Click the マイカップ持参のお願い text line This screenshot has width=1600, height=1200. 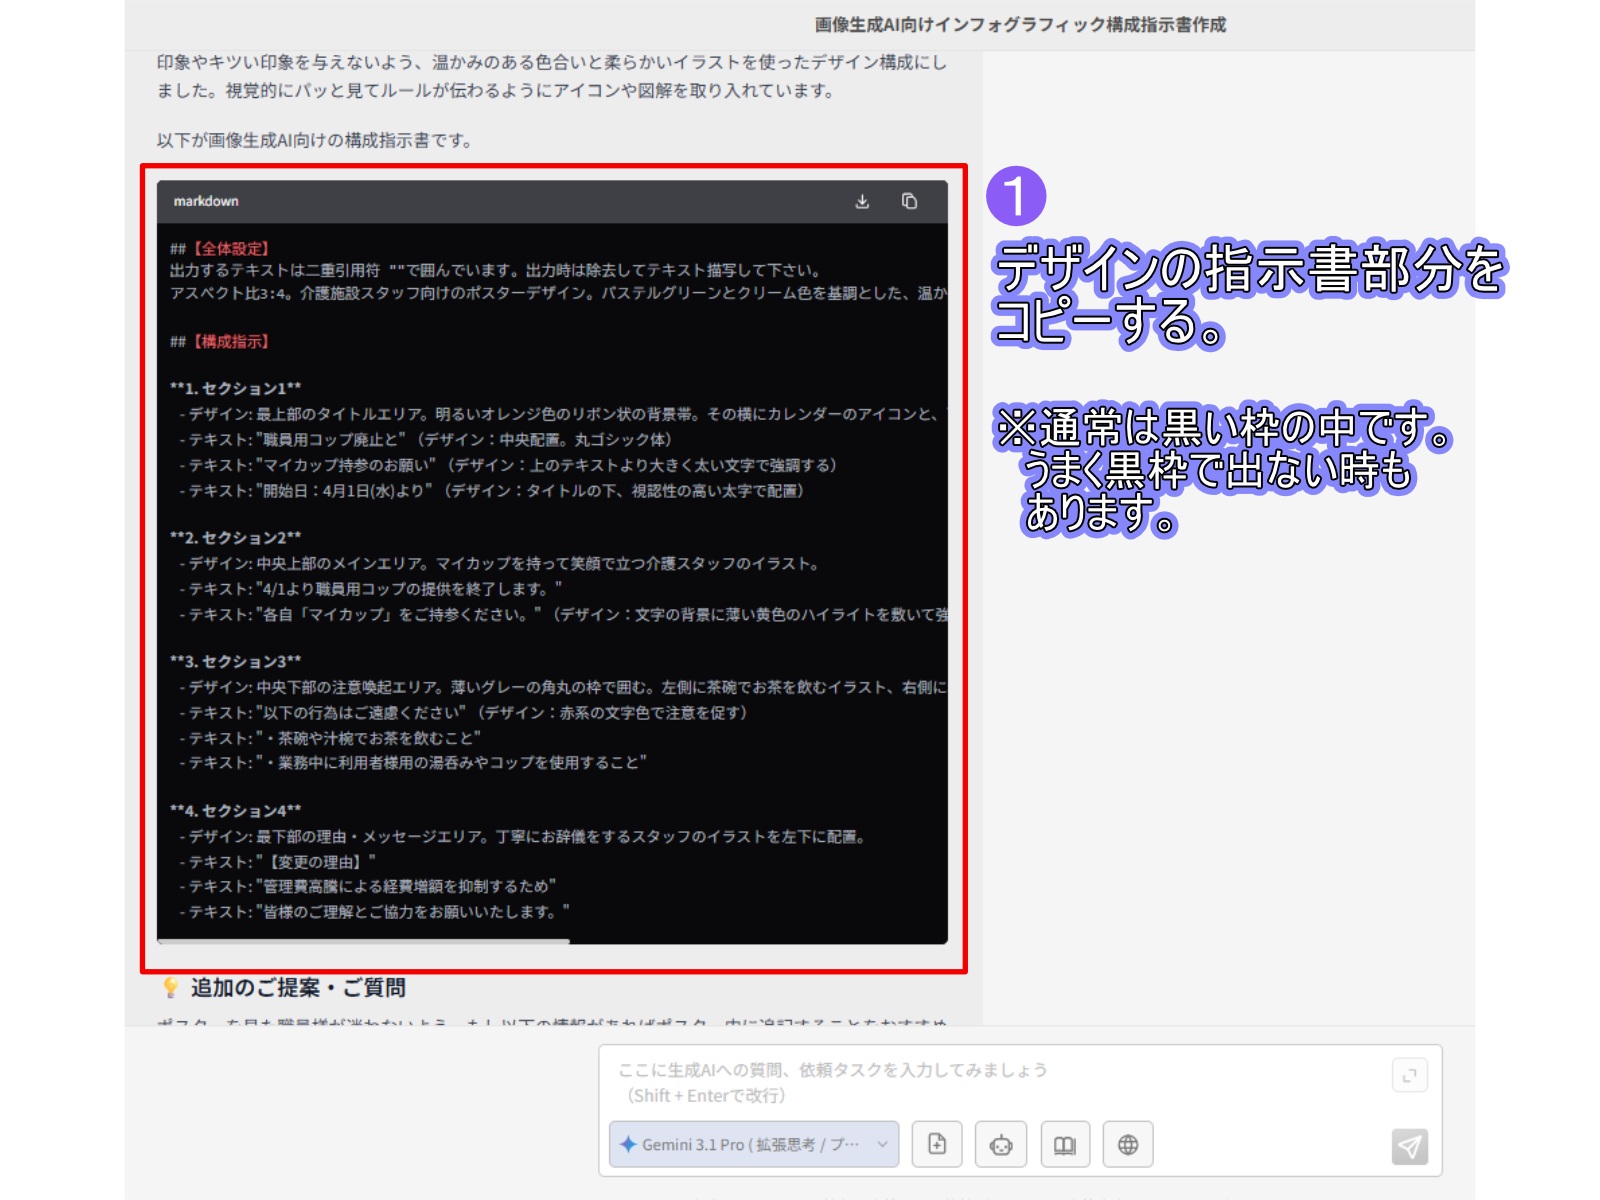pyautogui.click(x=508, y=465)
